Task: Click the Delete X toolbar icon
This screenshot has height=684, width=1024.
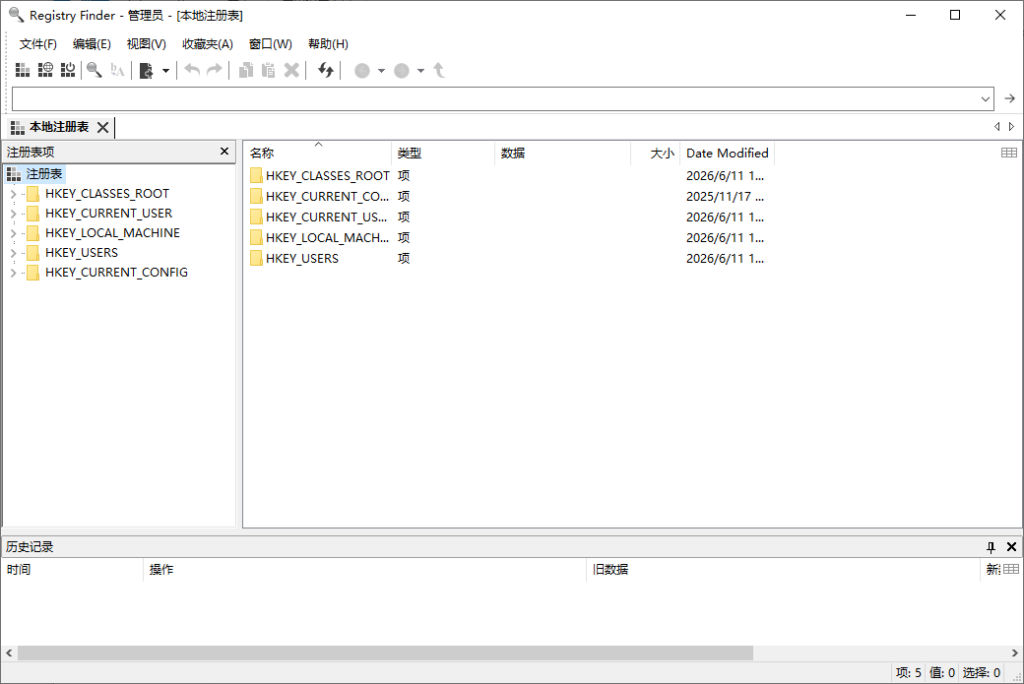Action: 292,70
